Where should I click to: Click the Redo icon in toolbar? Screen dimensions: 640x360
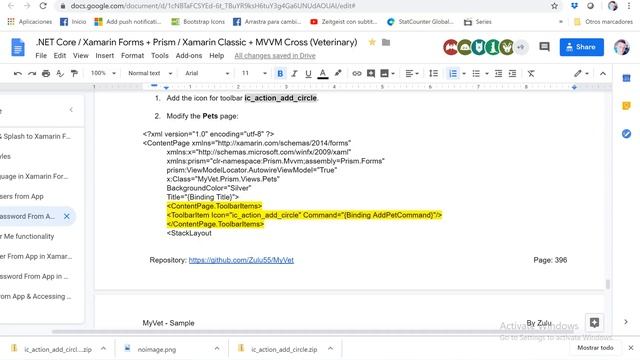(32, 73)
